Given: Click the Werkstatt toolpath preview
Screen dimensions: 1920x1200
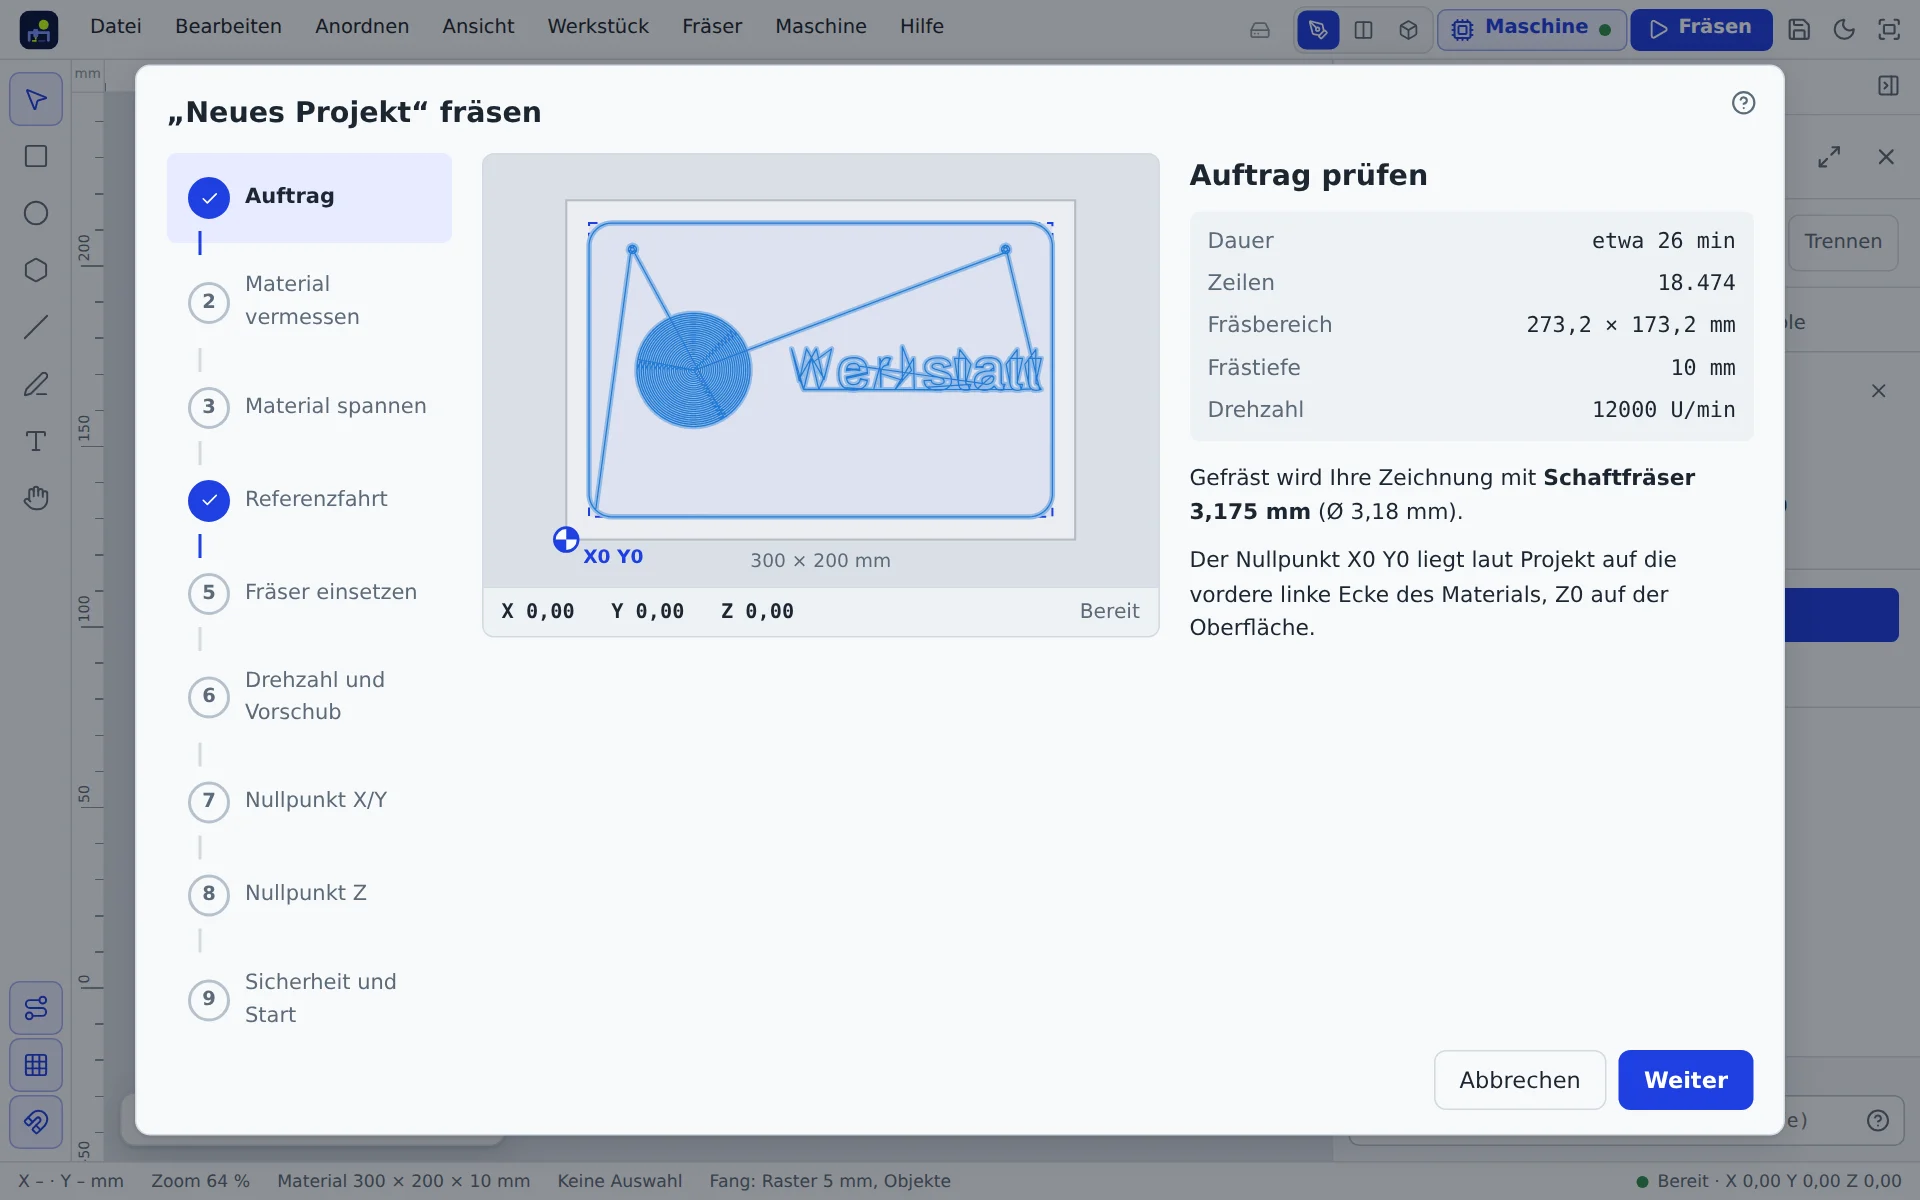Looking at the screenshot, I should pyautogui.click(x=916, y=369).
